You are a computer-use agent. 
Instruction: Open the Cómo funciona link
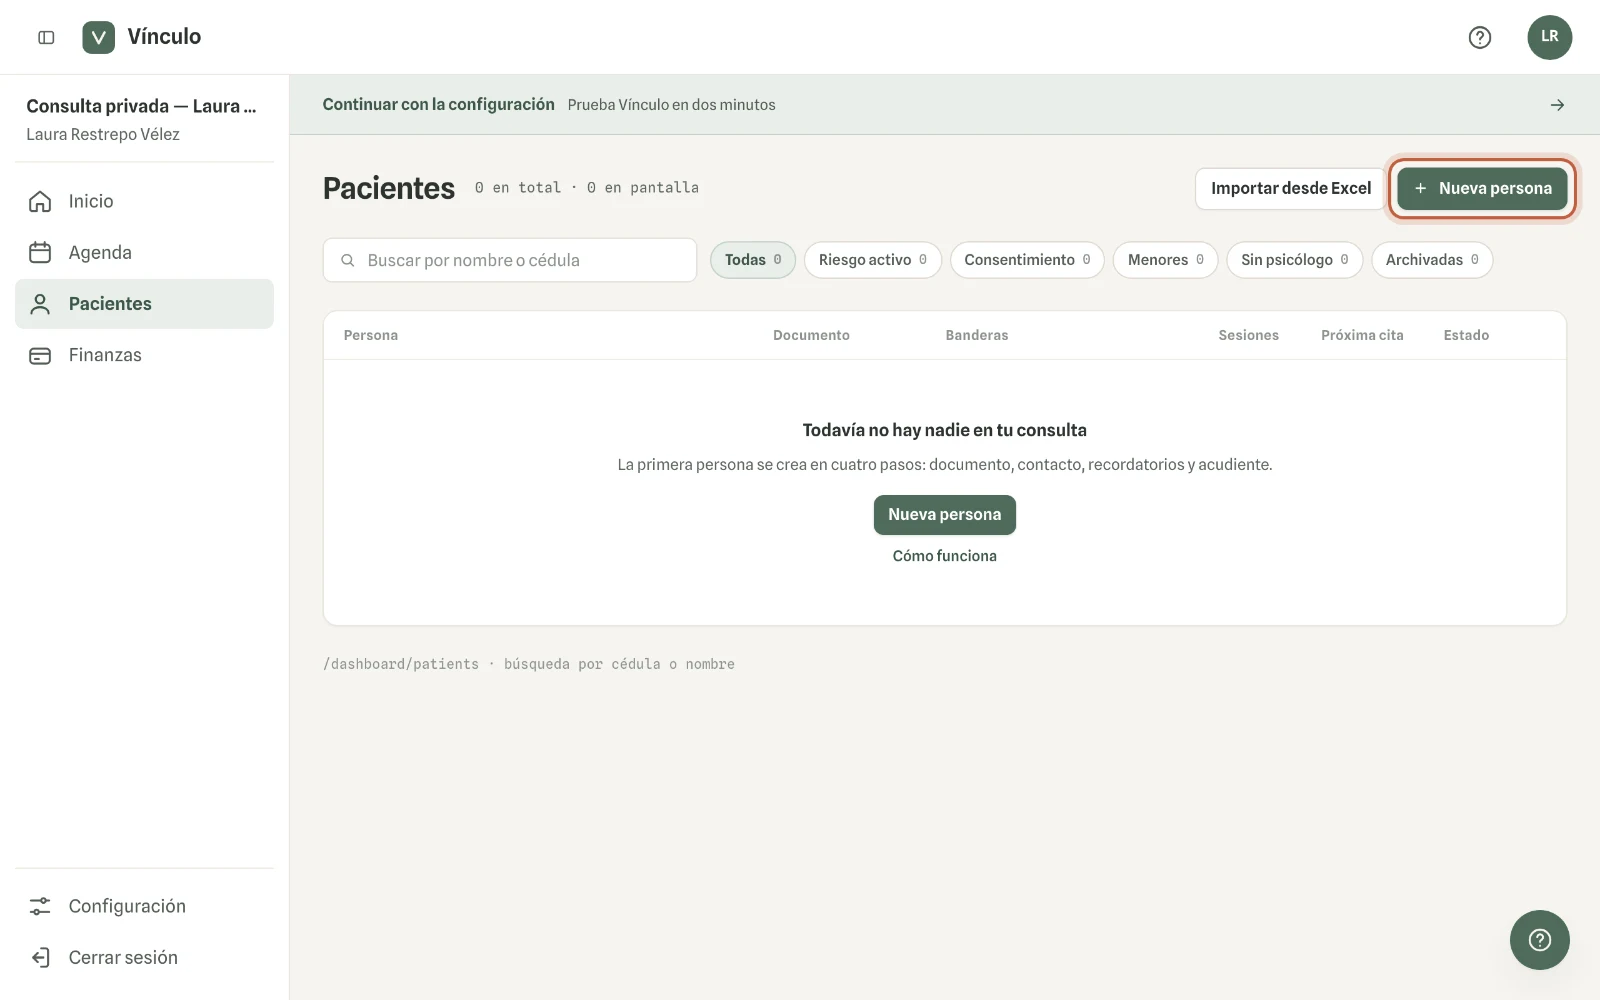[945, 556]
